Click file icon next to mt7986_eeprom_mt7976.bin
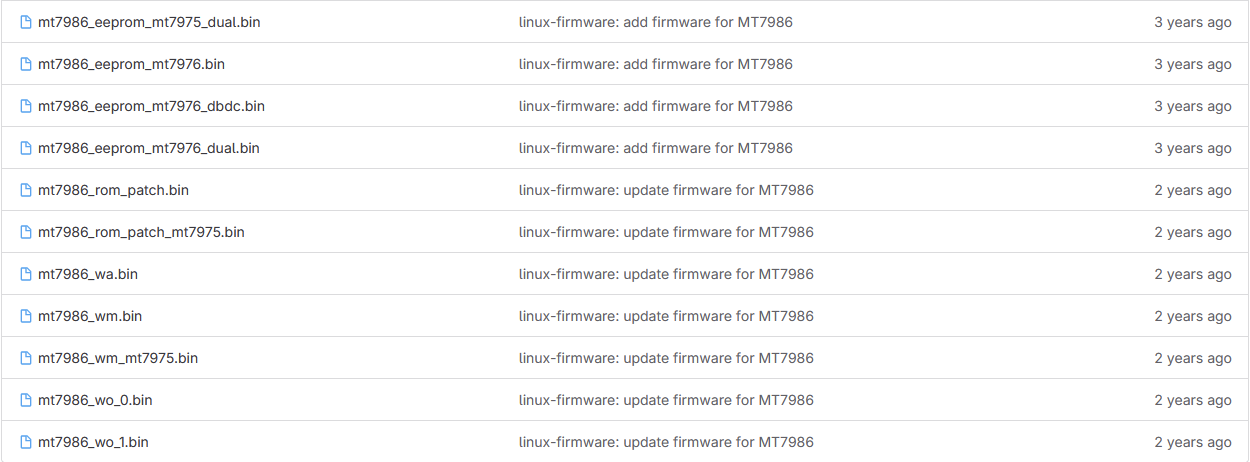Screen dimensions: 1250x462 [27, 64]
